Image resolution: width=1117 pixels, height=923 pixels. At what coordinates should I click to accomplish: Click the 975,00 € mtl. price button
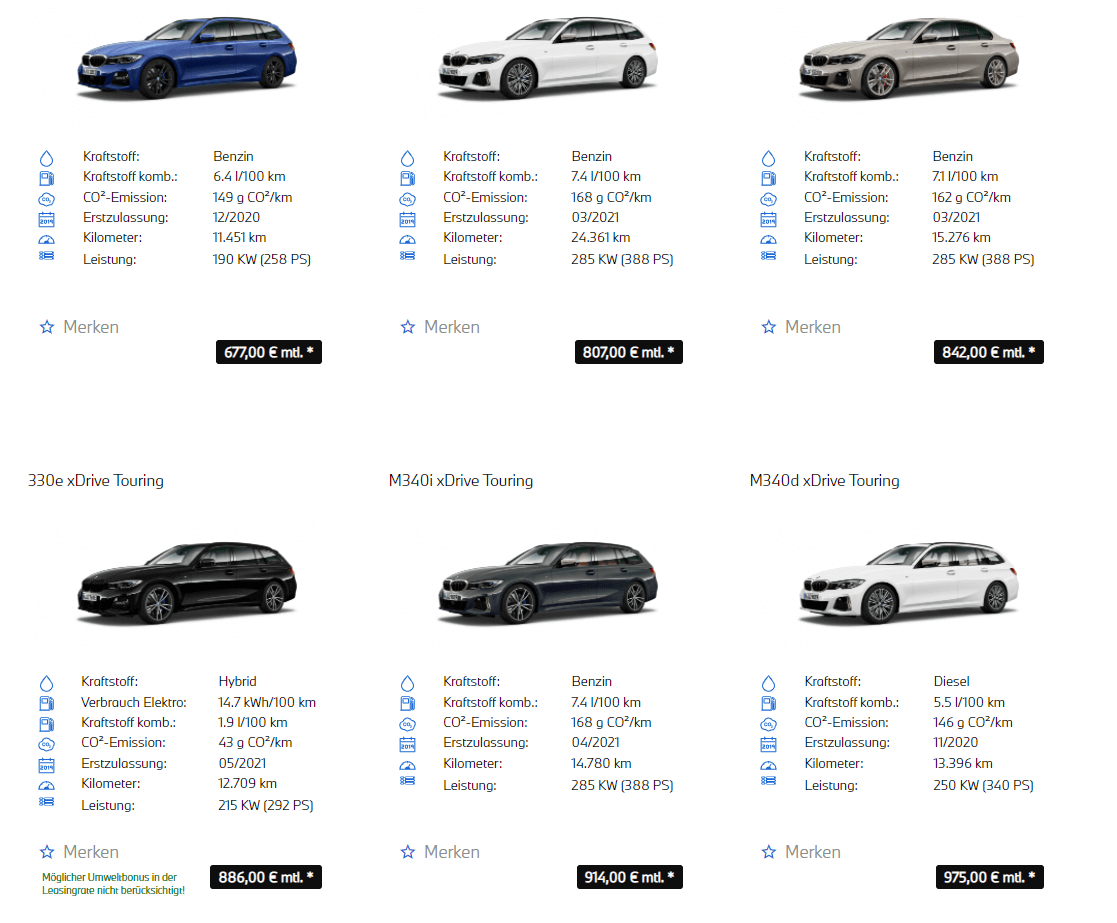click(989, 877)
